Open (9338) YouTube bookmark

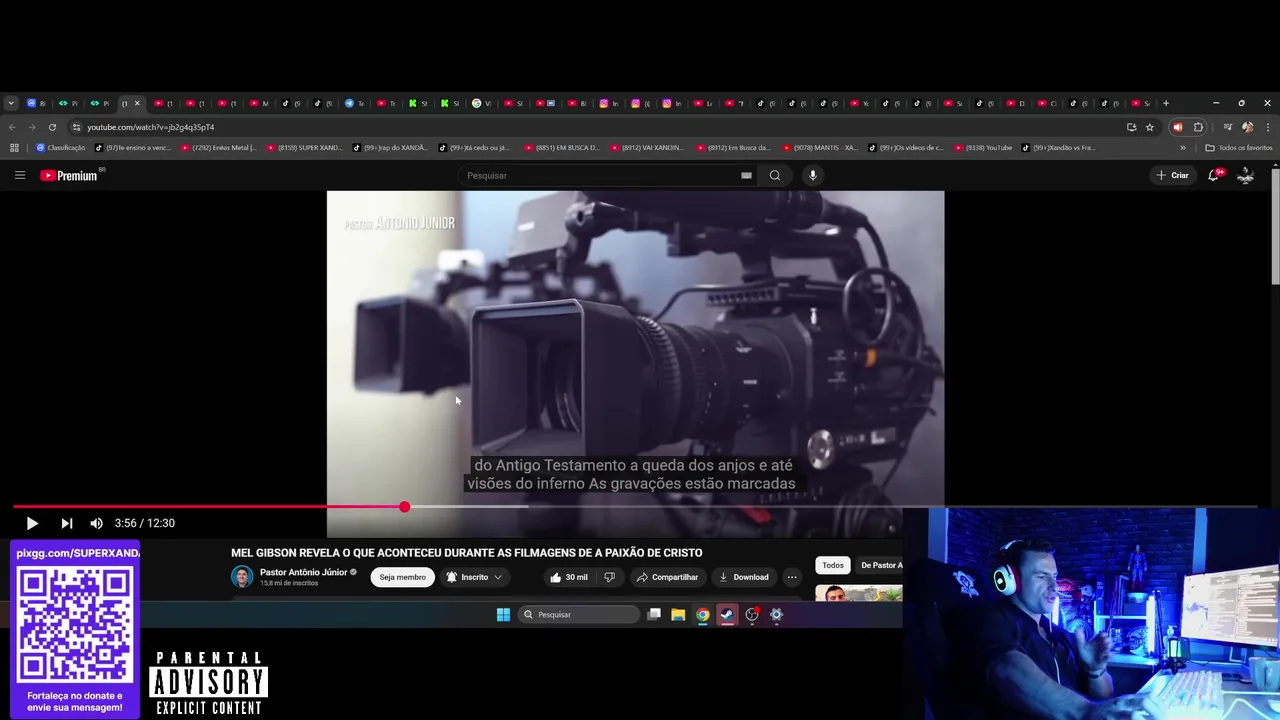point(982,148)
